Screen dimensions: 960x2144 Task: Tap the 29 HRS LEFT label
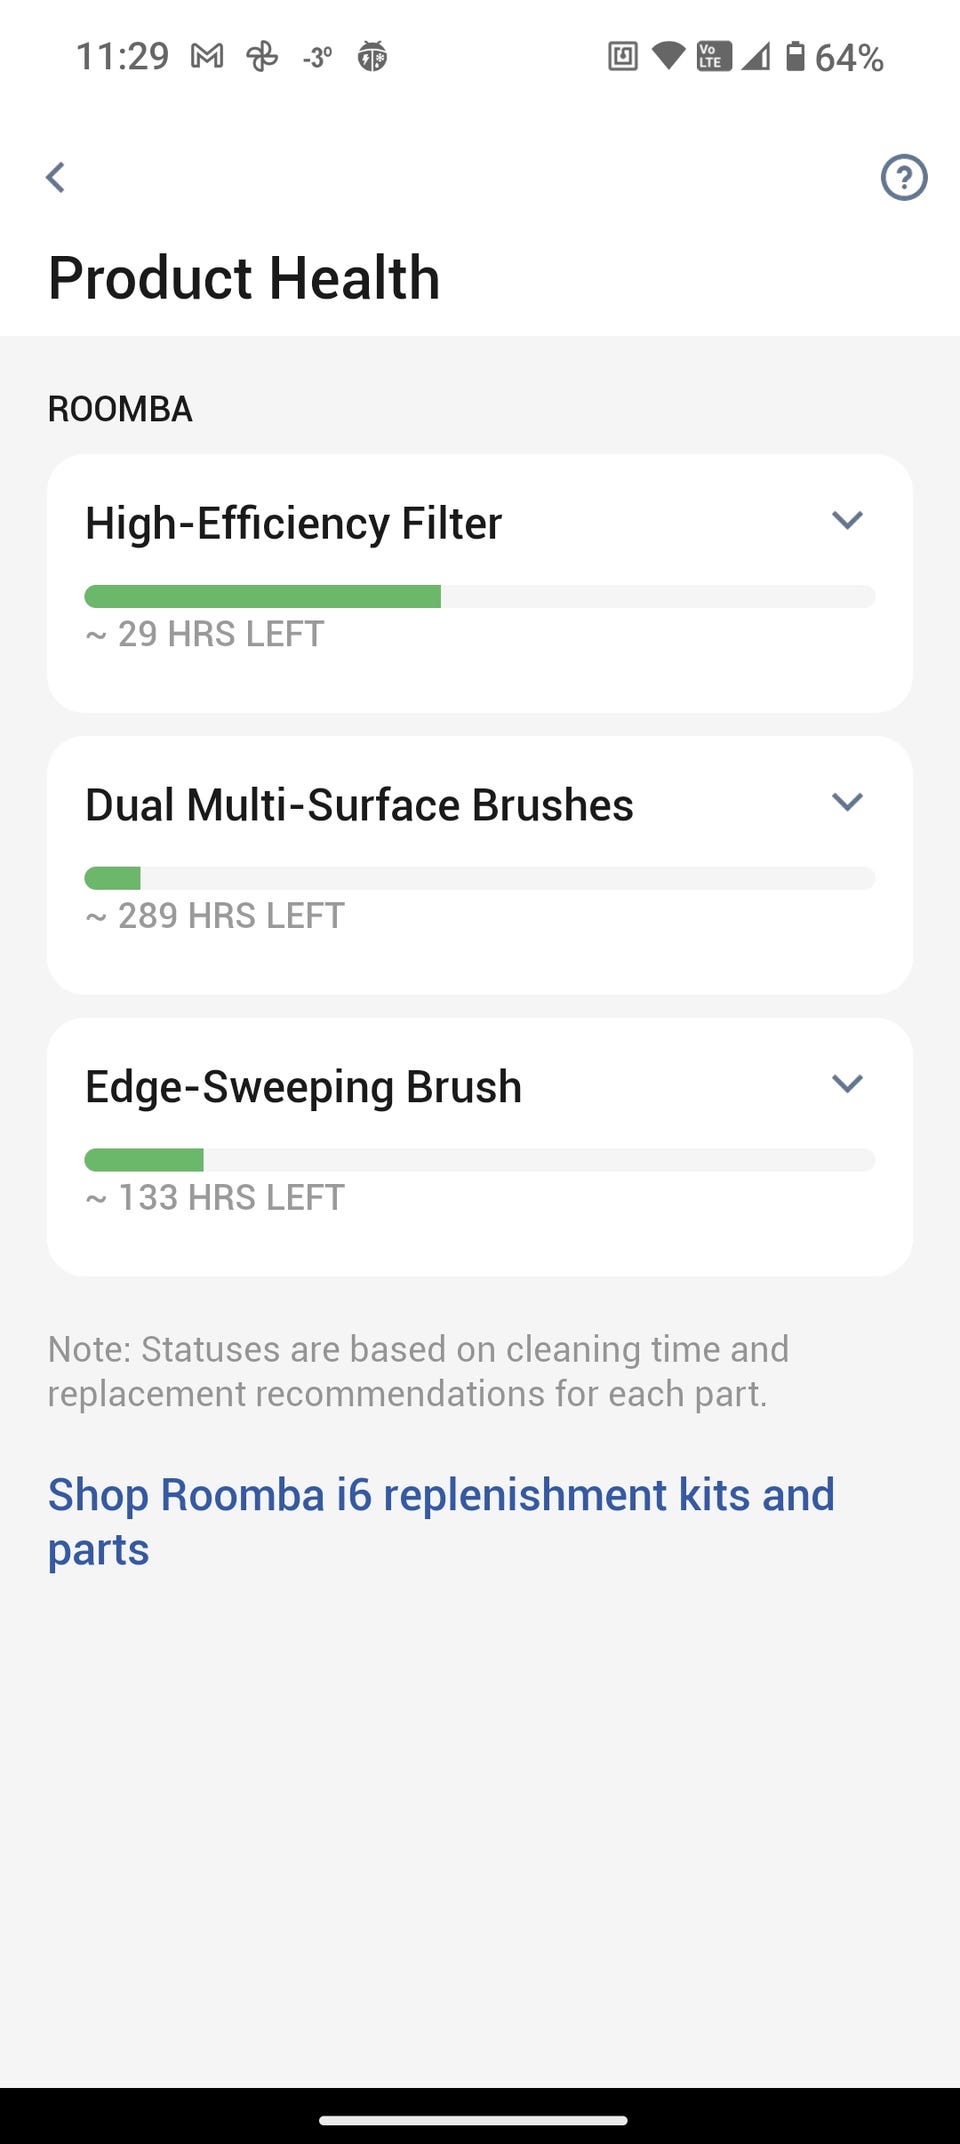point(206,634)
